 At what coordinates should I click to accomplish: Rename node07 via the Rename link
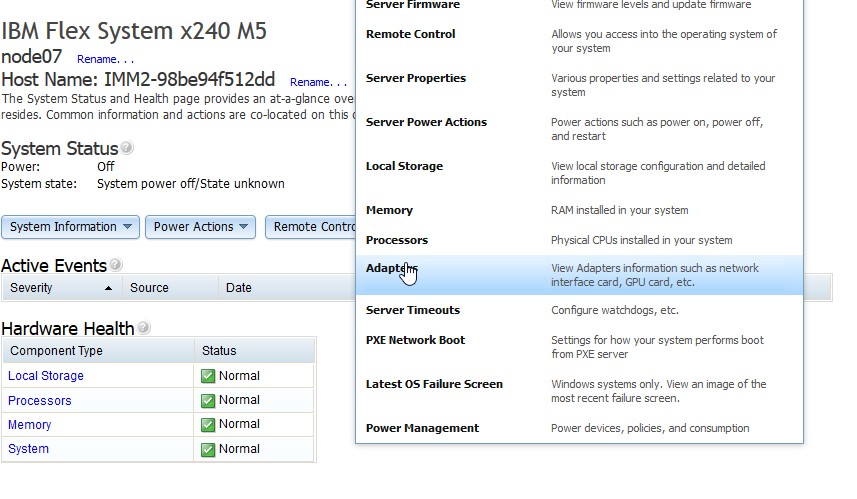coord(105,59)
